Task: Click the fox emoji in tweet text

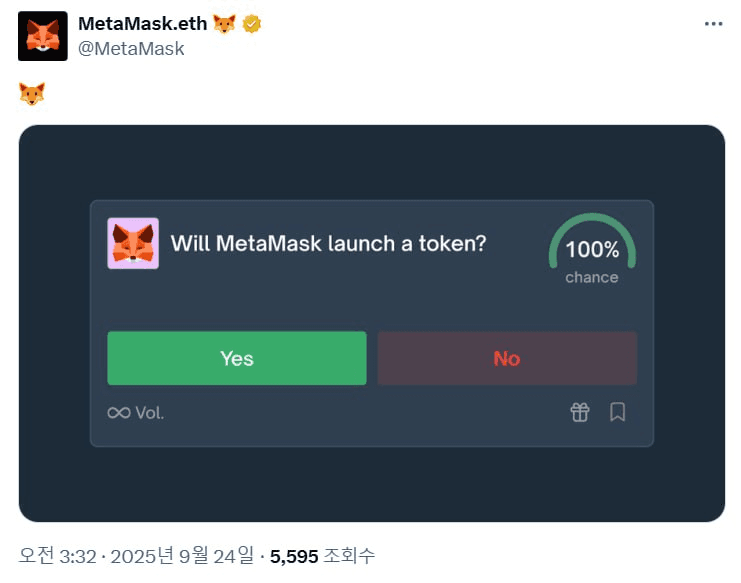Action: coord(32,94)
